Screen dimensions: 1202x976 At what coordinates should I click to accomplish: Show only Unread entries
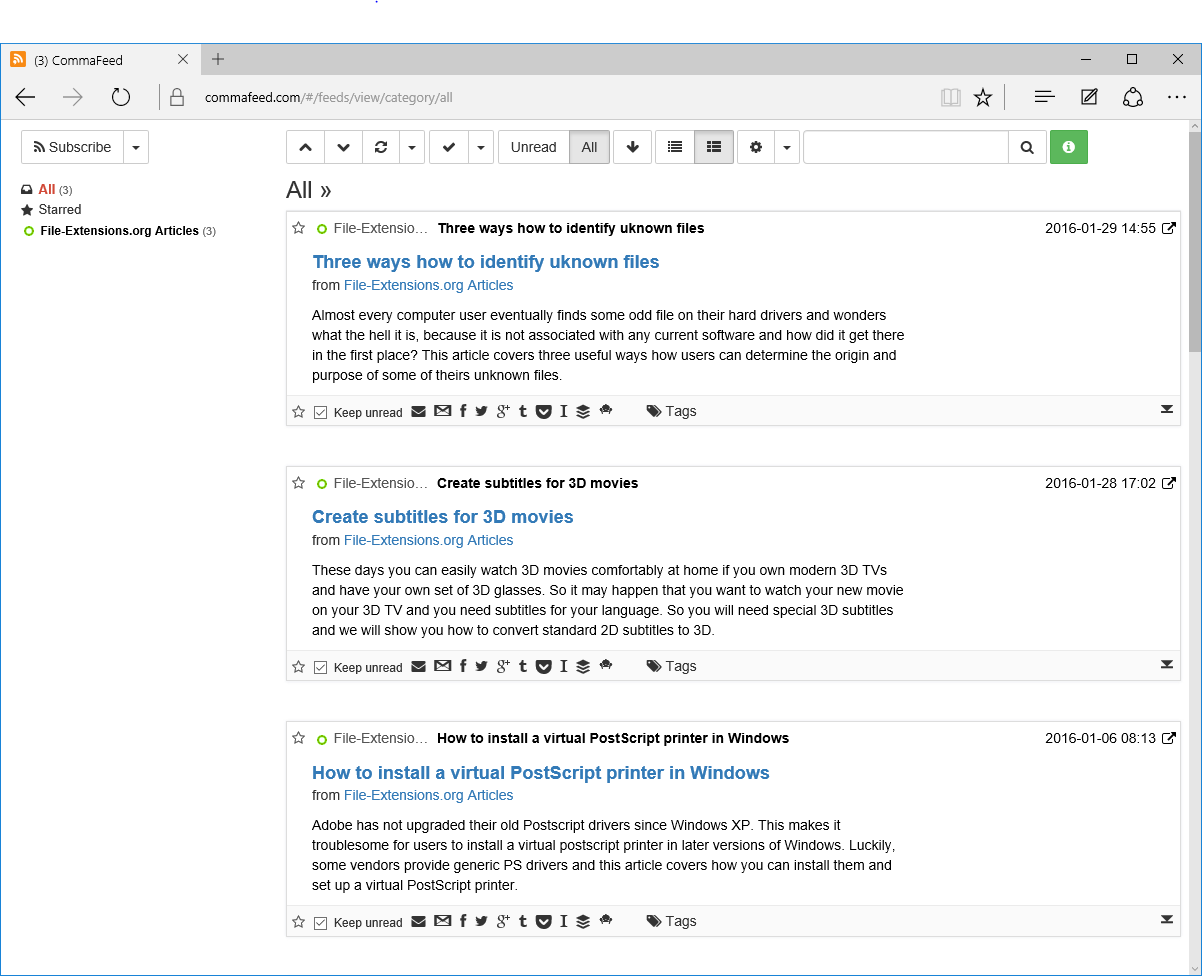tap(533, 147)
